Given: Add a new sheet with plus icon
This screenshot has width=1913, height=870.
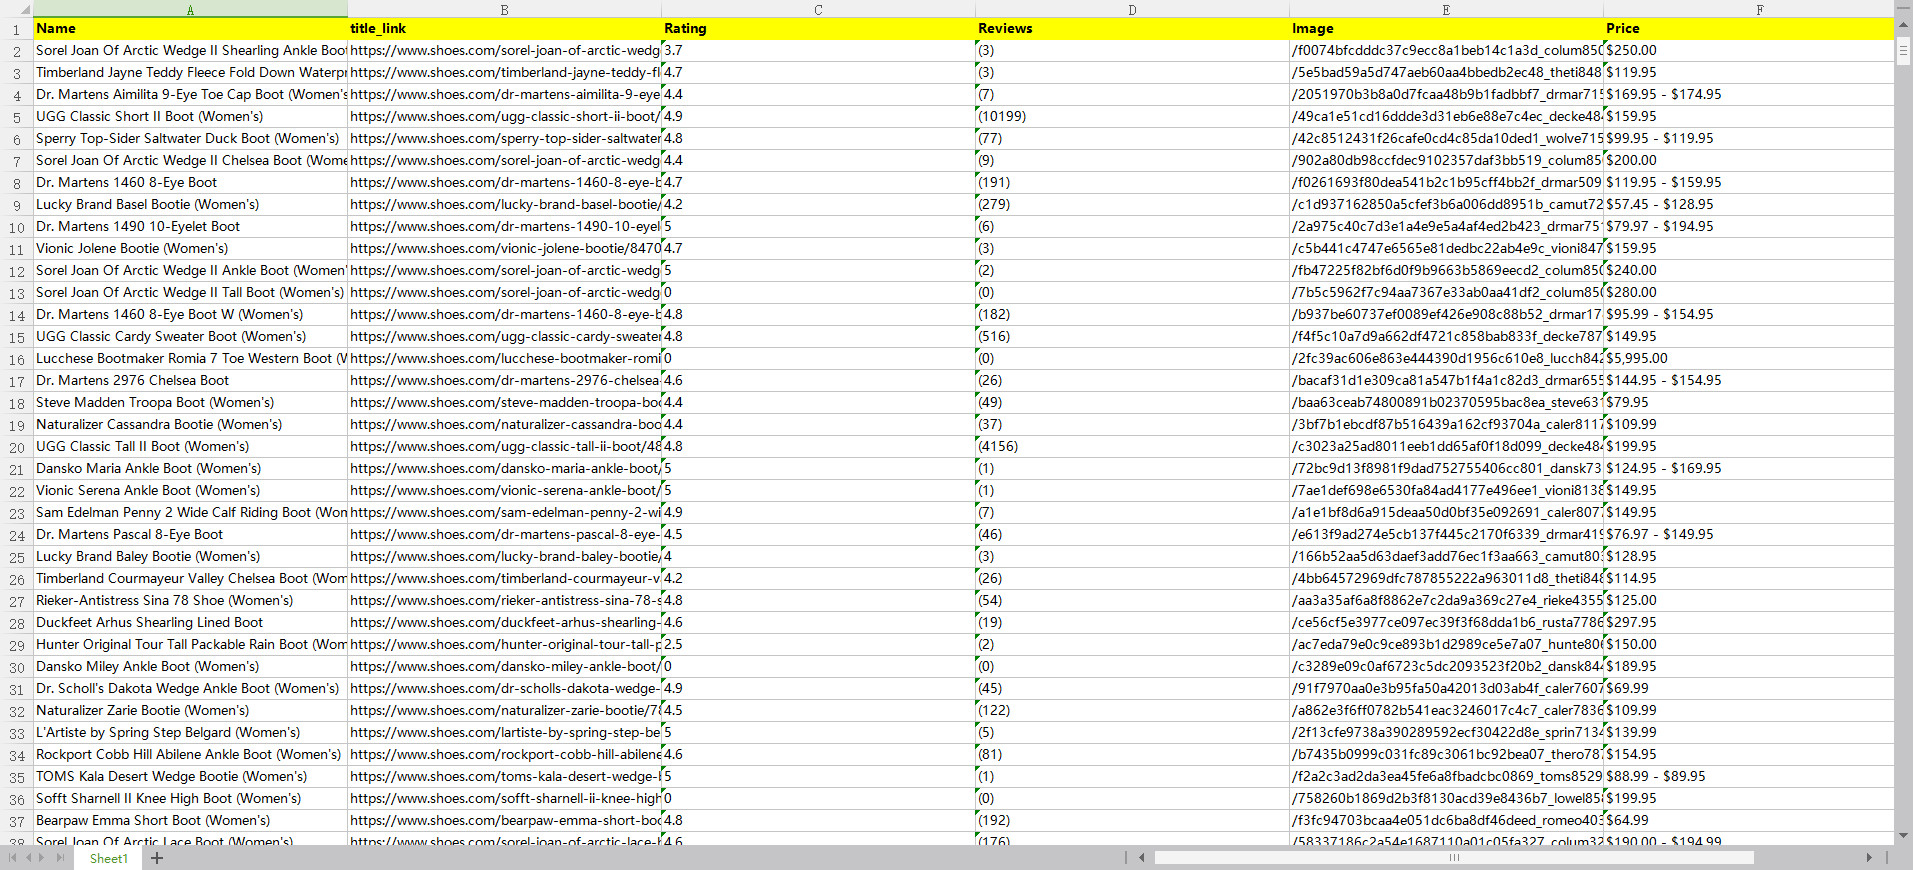Looking at the screenshot, I should [x=157, y=858].
